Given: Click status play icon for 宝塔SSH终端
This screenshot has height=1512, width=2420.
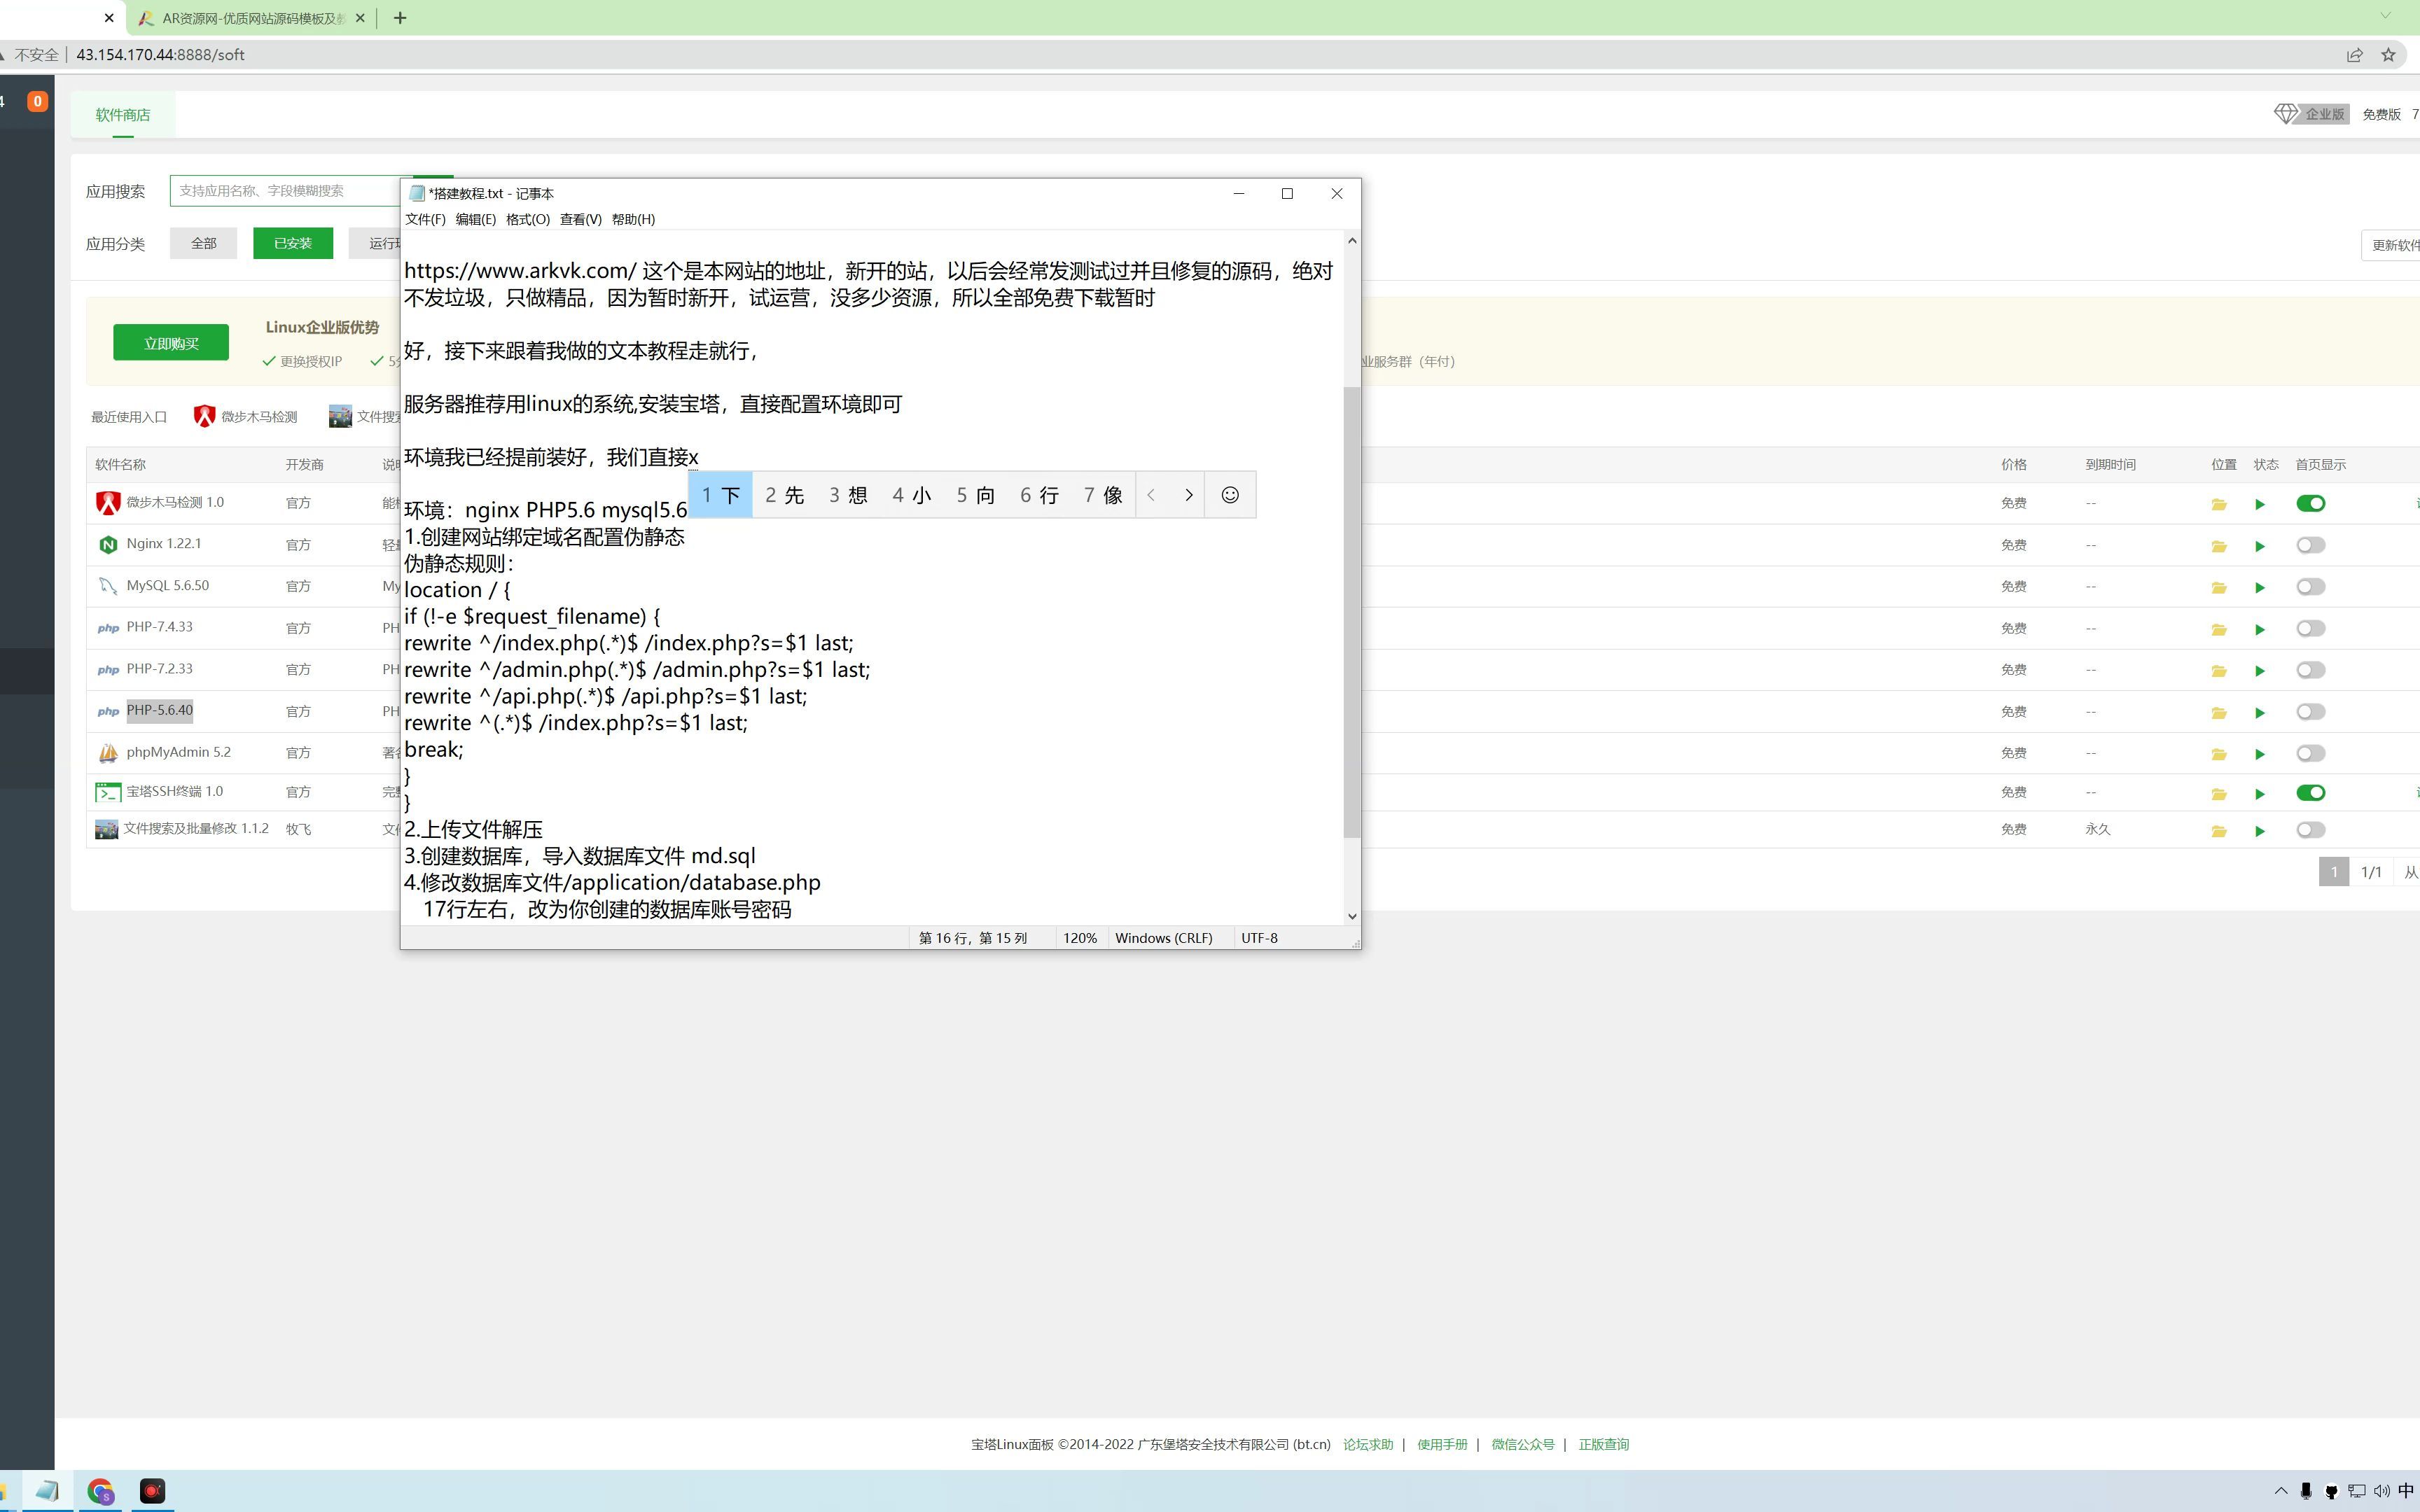Looking at the screenshot, I should coord(2260,794).
